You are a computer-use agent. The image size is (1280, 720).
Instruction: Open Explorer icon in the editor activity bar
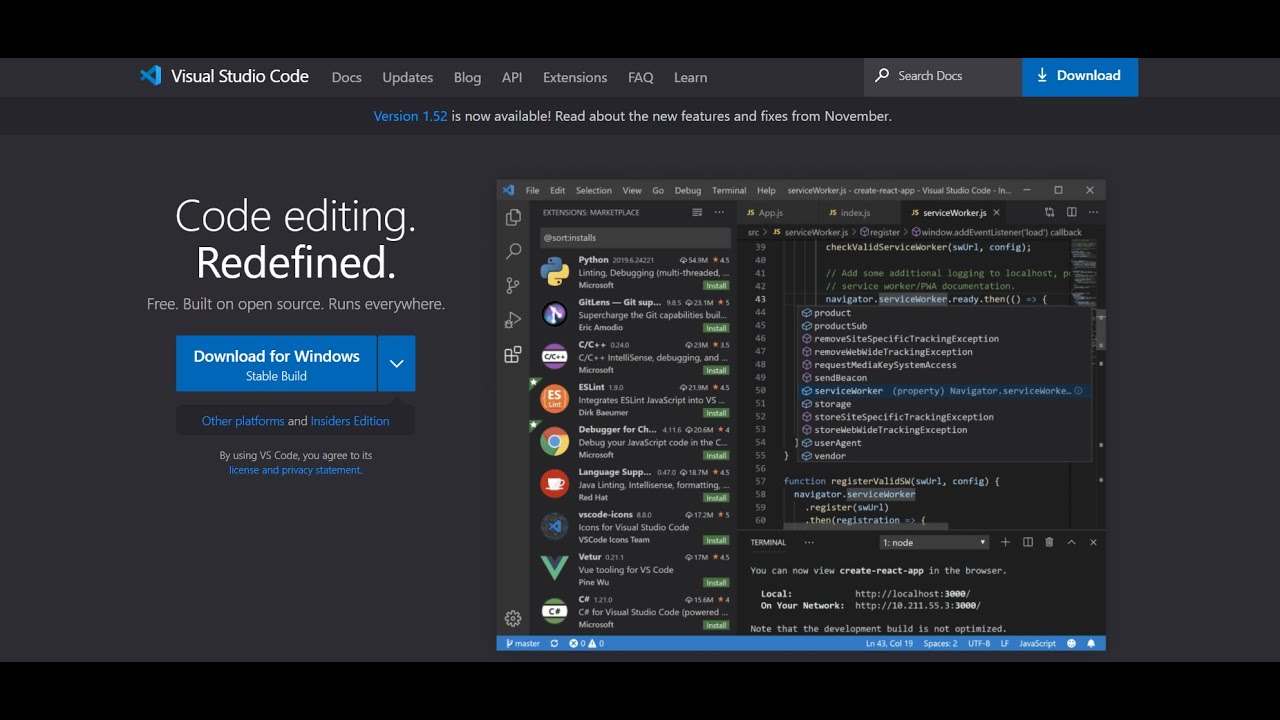coord(513,217)
